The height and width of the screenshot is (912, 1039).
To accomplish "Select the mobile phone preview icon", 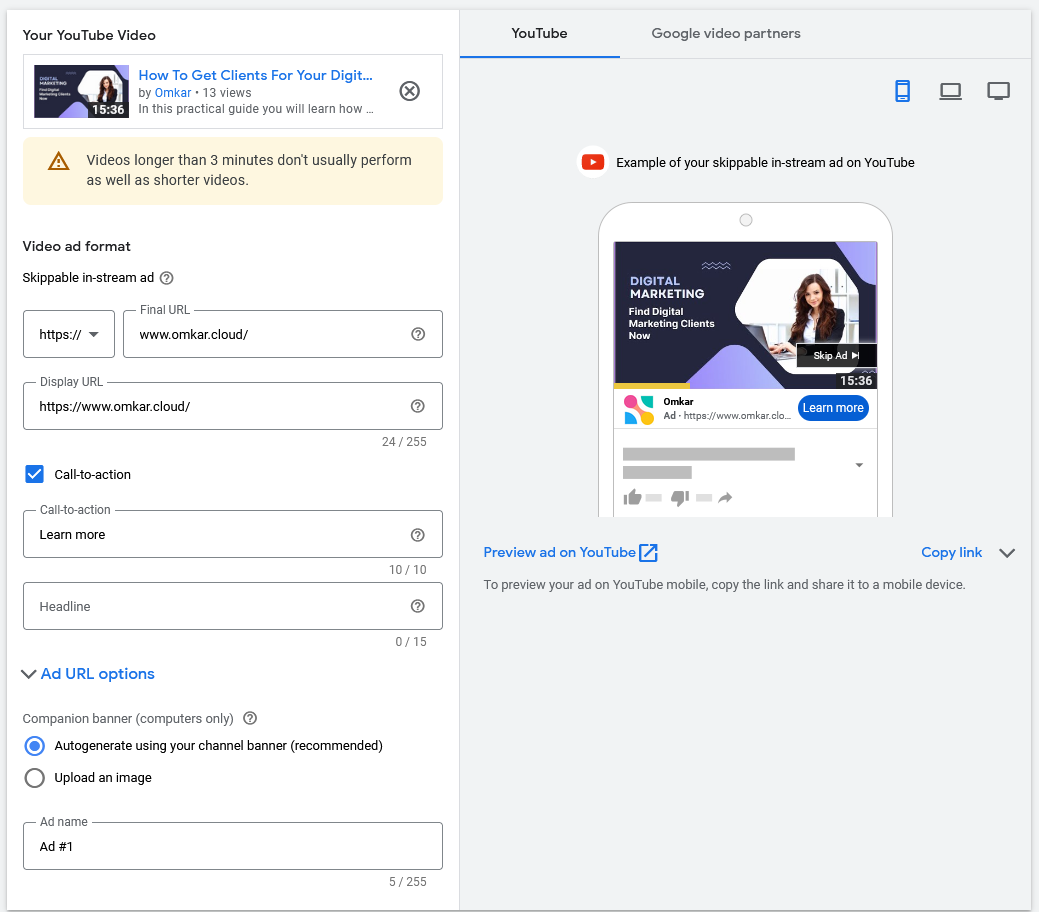I will point(902,91).
